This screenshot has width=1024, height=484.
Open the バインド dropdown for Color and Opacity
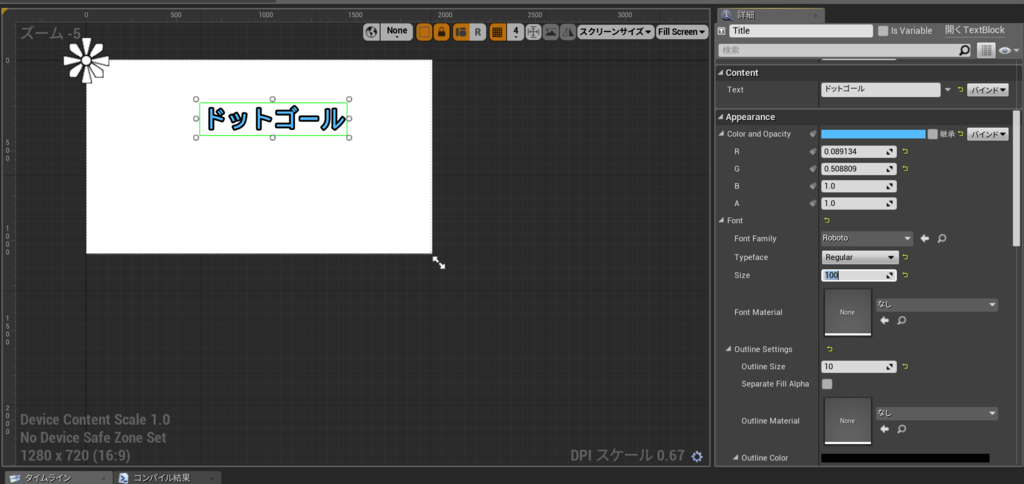pyautogui.click(x=987, y=134)
